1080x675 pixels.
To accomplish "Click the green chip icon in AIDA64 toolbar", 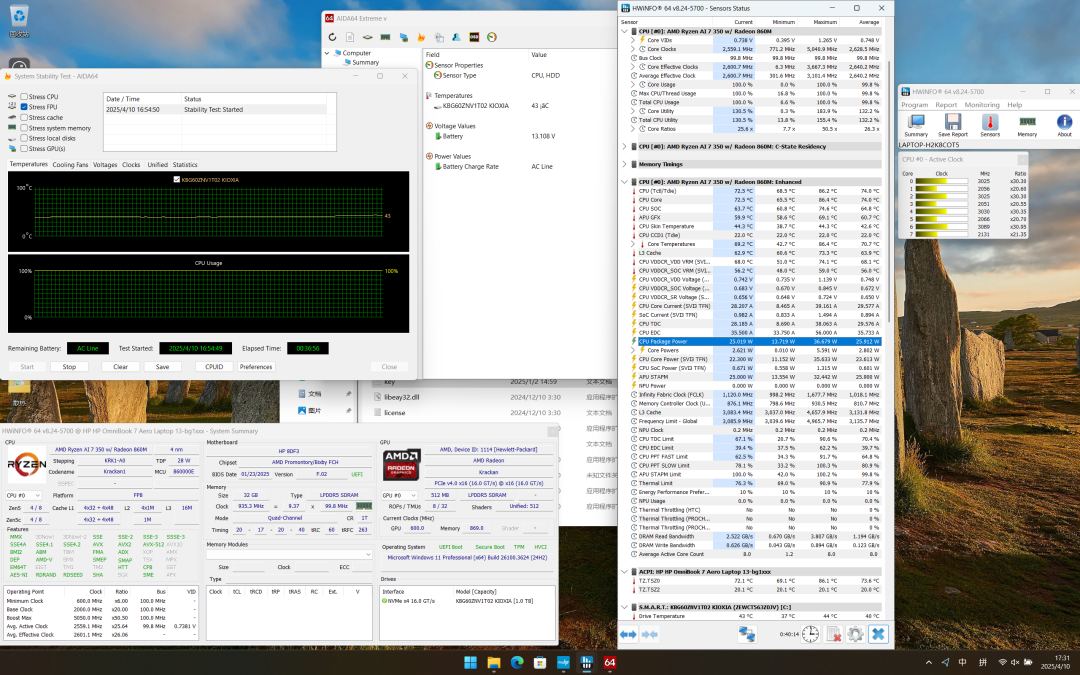I will point(368,37).
